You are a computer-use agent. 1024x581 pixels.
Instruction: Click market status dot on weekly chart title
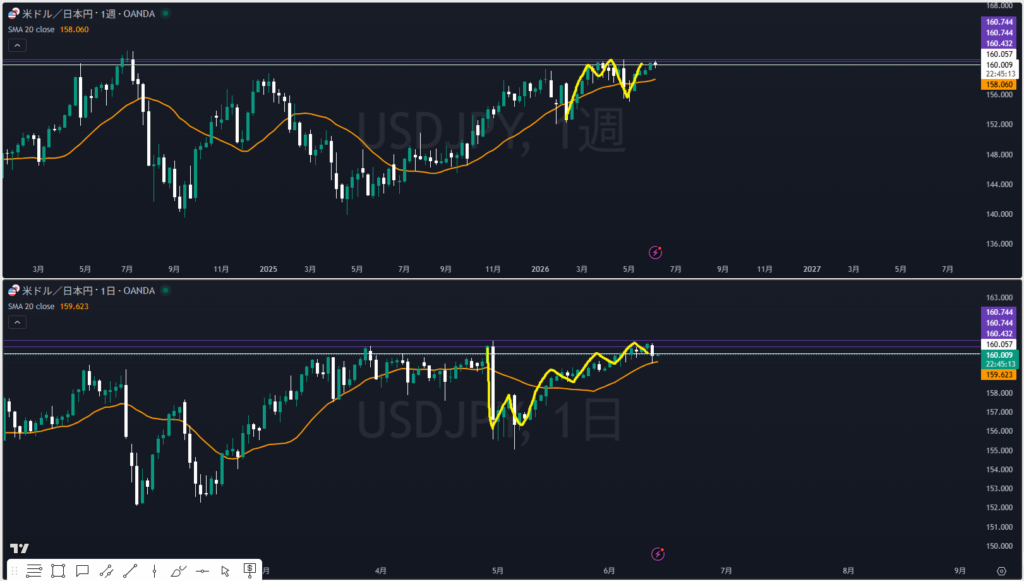[164, 14]
